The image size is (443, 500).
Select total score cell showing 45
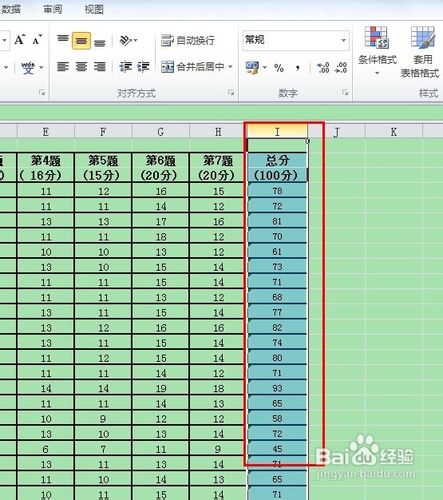point(277,449)
